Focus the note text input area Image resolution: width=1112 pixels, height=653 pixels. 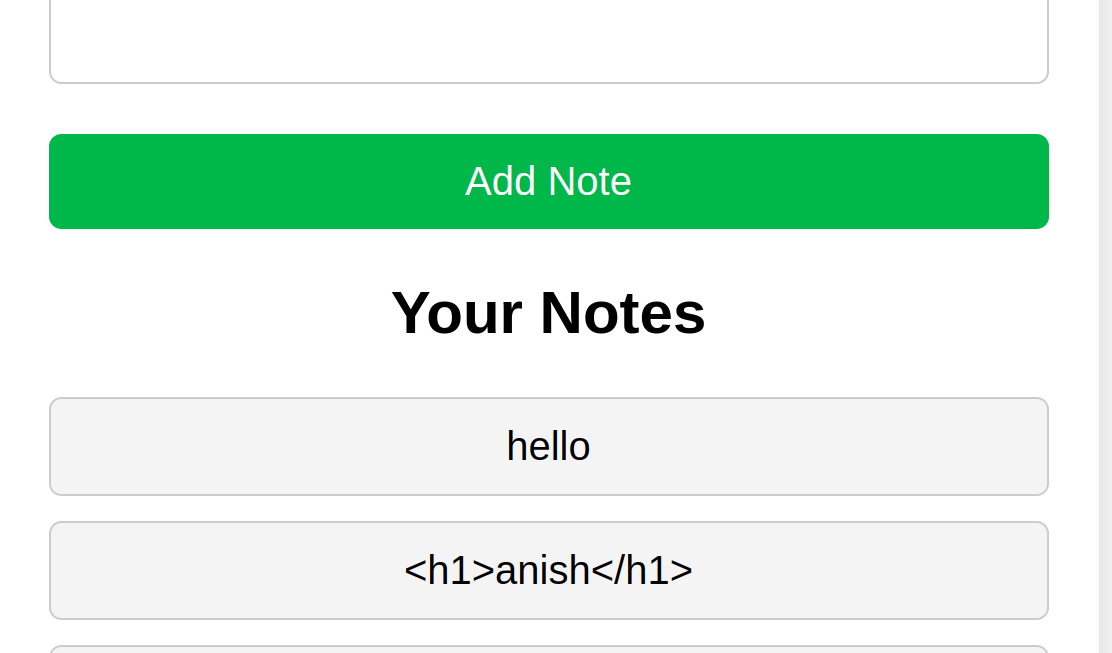548,40
